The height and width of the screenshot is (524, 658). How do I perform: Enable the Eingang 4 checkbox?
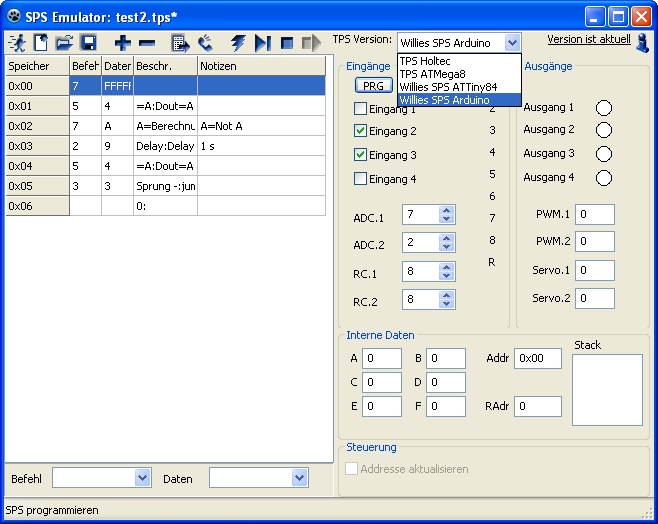pyautogui.click(x=361, y=179)
